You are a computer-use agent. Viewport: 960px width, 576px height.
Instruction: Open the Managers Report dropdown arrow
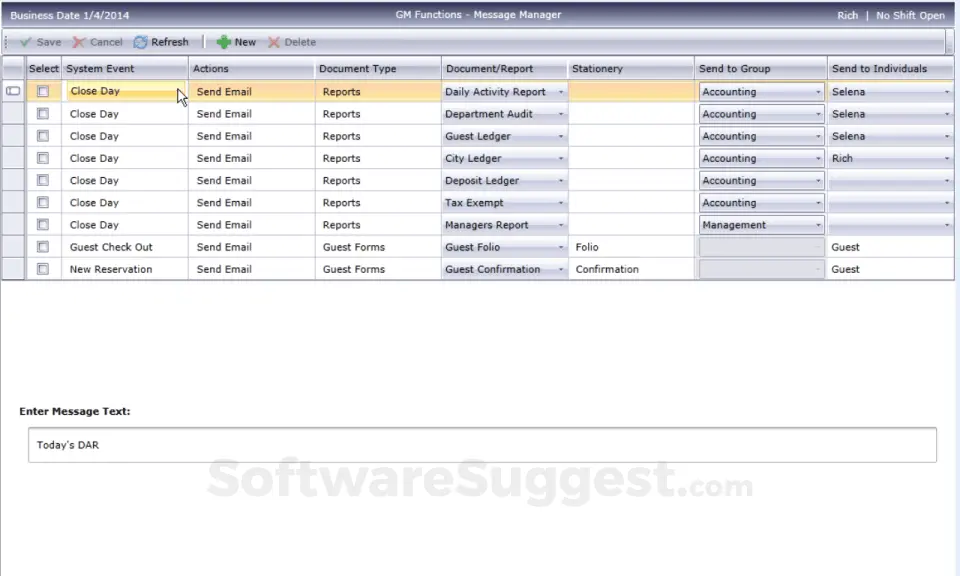click(x=560, y=225)
